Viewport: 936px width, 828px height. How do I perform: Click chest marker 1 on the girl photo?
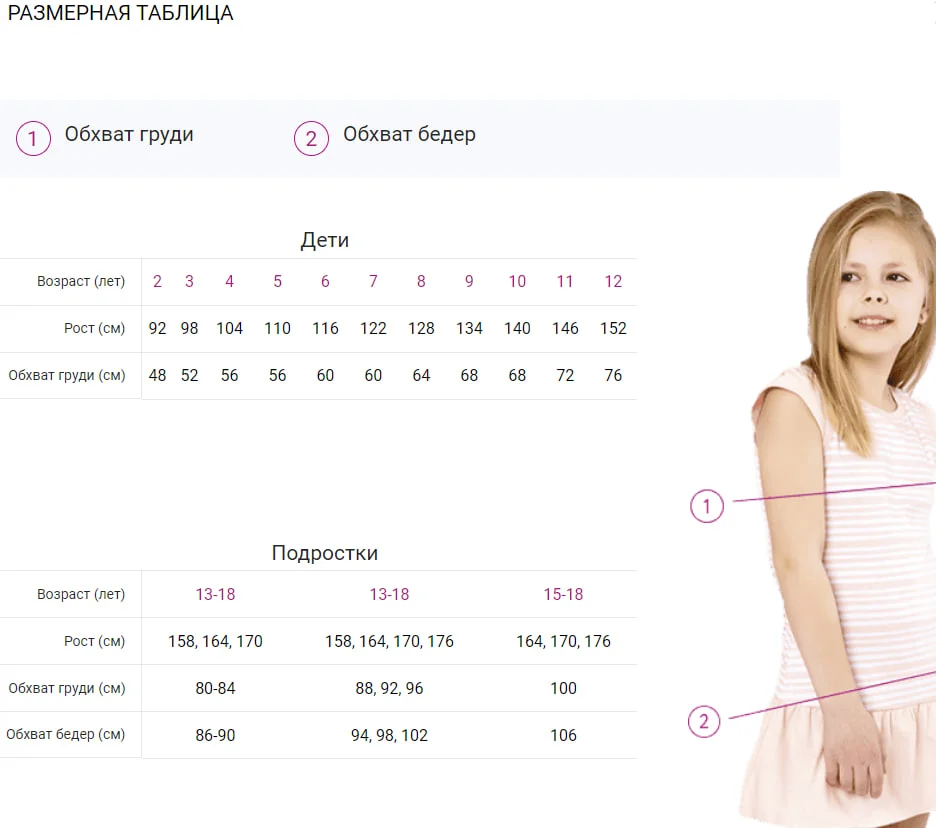coord(707,506)
